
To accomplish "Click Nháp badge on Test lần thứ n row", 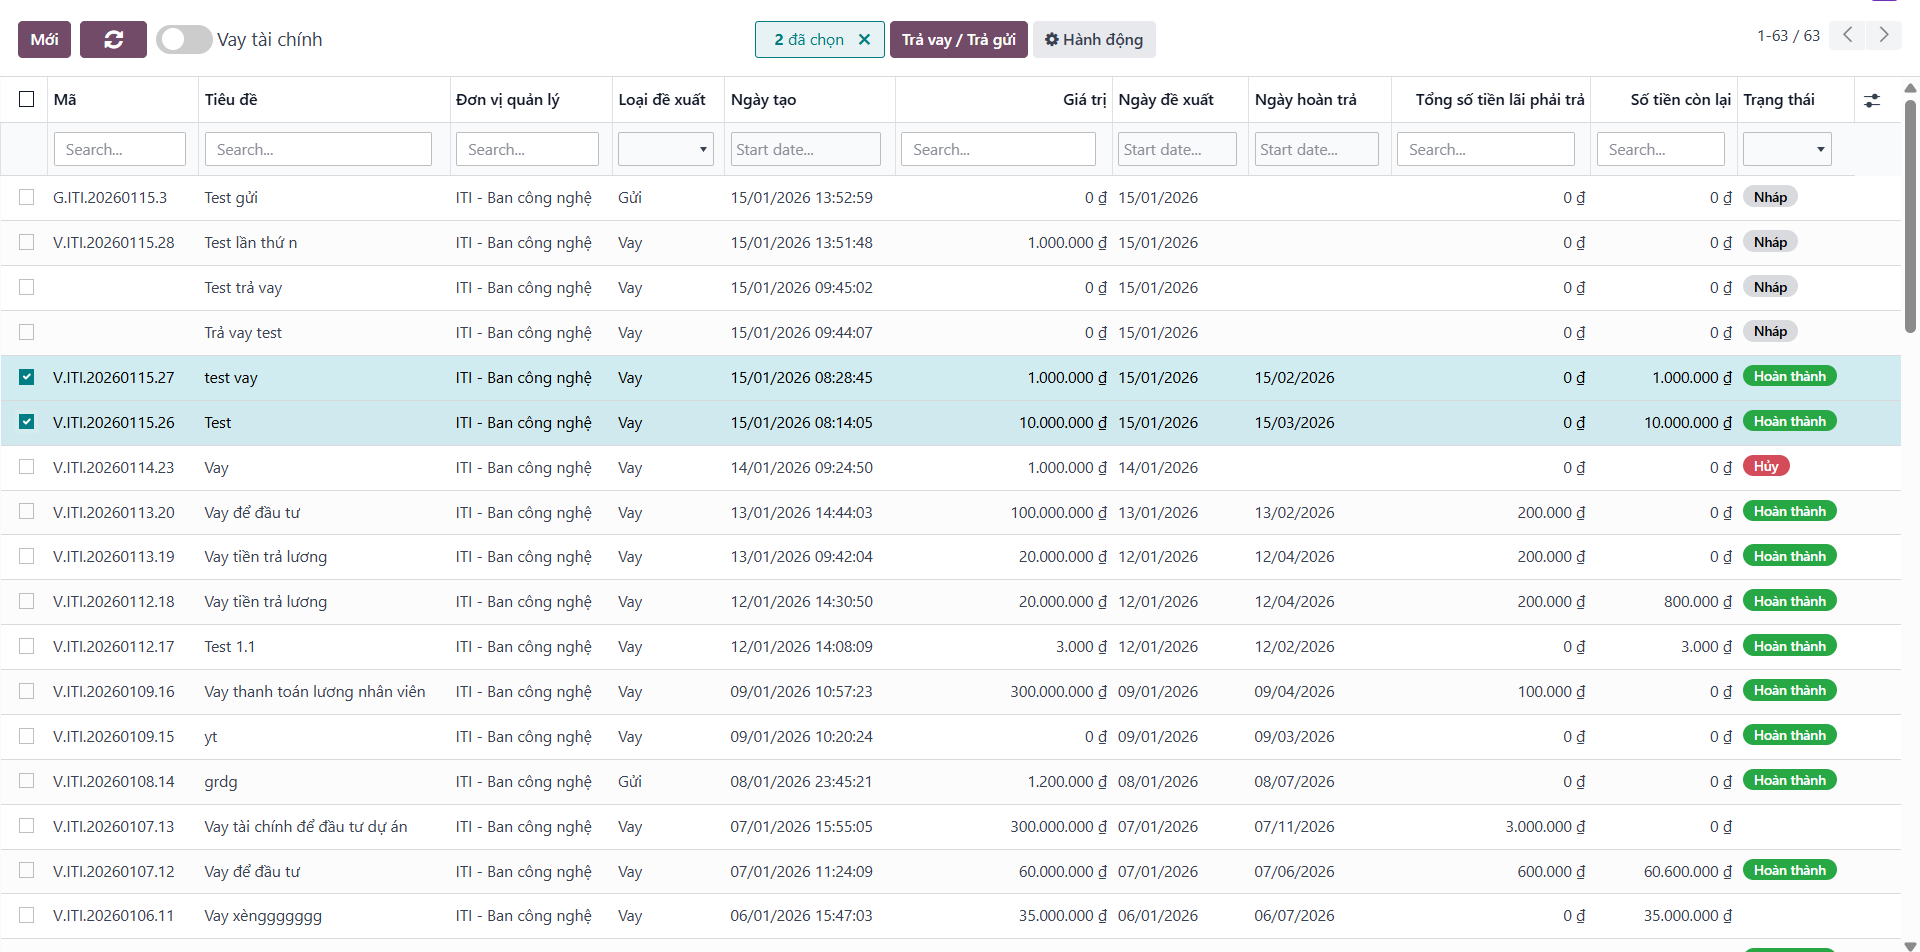I will tap(1770, 242).
